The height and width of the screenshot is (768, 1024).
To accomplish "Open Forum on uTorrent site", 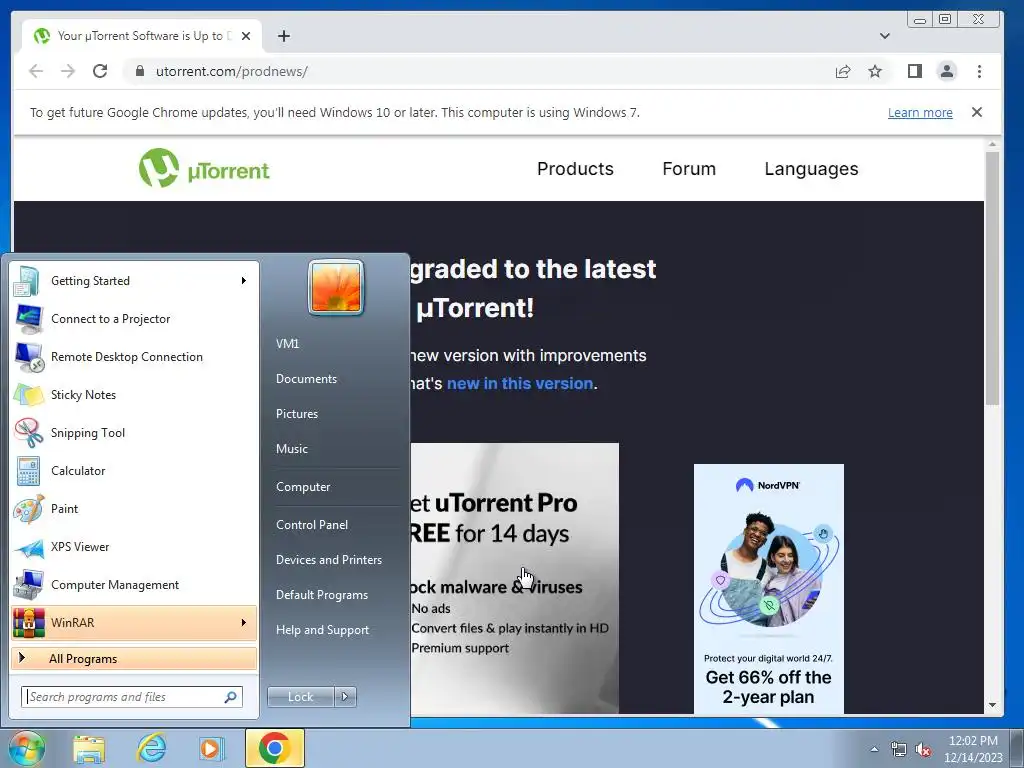I will click(x=689, y=168).
